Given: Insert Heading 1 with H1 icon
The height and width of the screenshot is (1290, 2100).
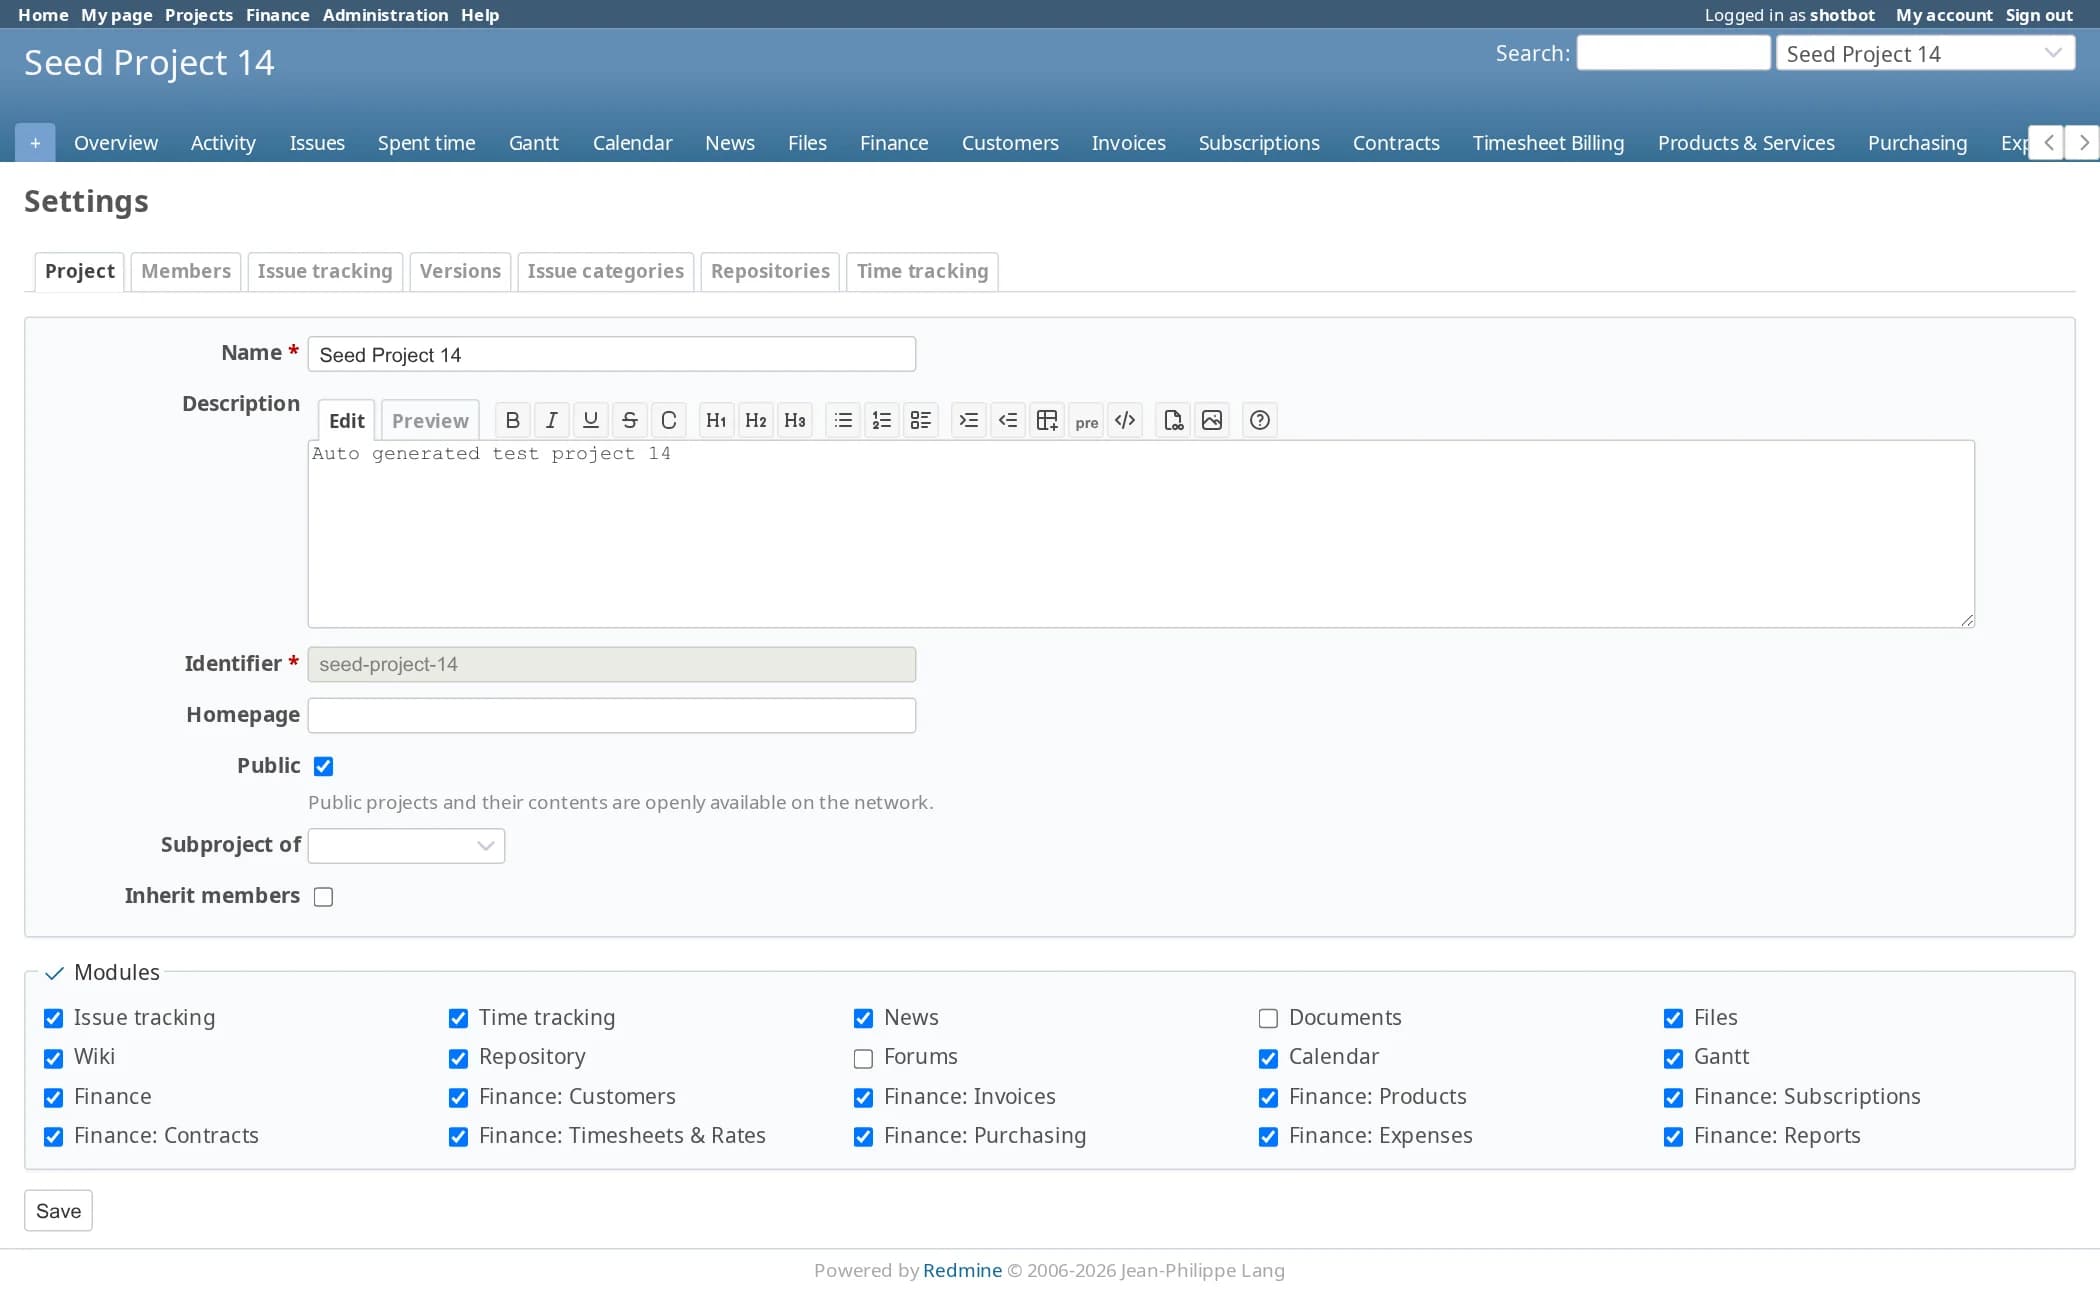Looking at the screenshot, I should (716, 420).
